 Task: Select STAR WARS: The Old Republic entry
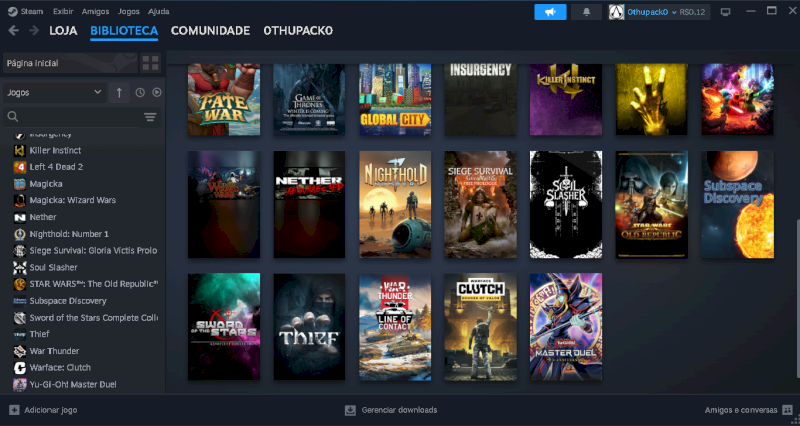pyautogui.click(x=85, y=284)
